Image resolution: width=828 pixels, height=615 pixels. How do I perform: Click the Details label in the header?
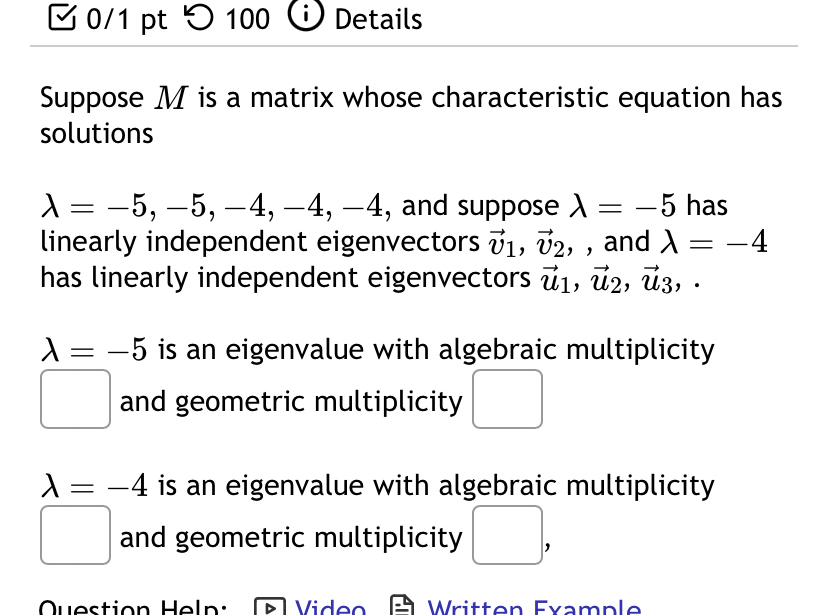[x=377, y=19]
